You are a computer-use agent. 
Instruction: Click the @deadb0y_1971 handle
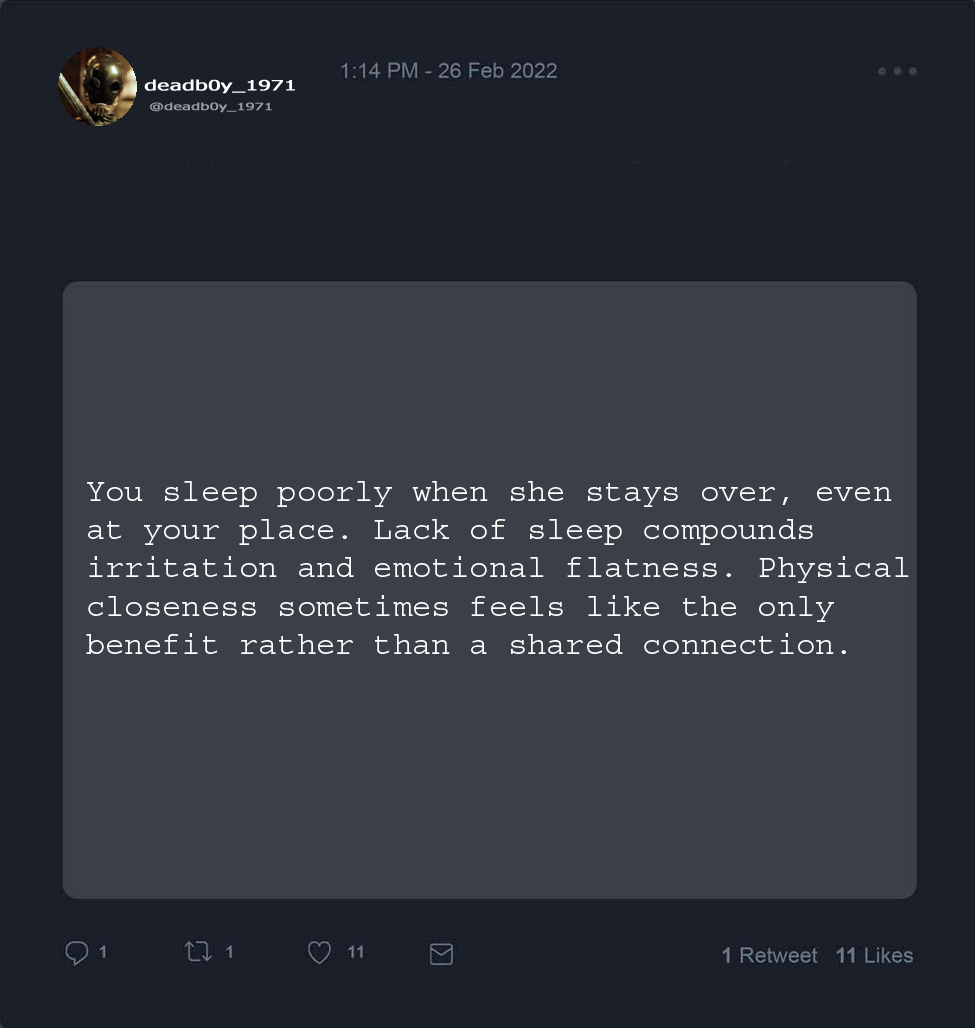point(210,106)
